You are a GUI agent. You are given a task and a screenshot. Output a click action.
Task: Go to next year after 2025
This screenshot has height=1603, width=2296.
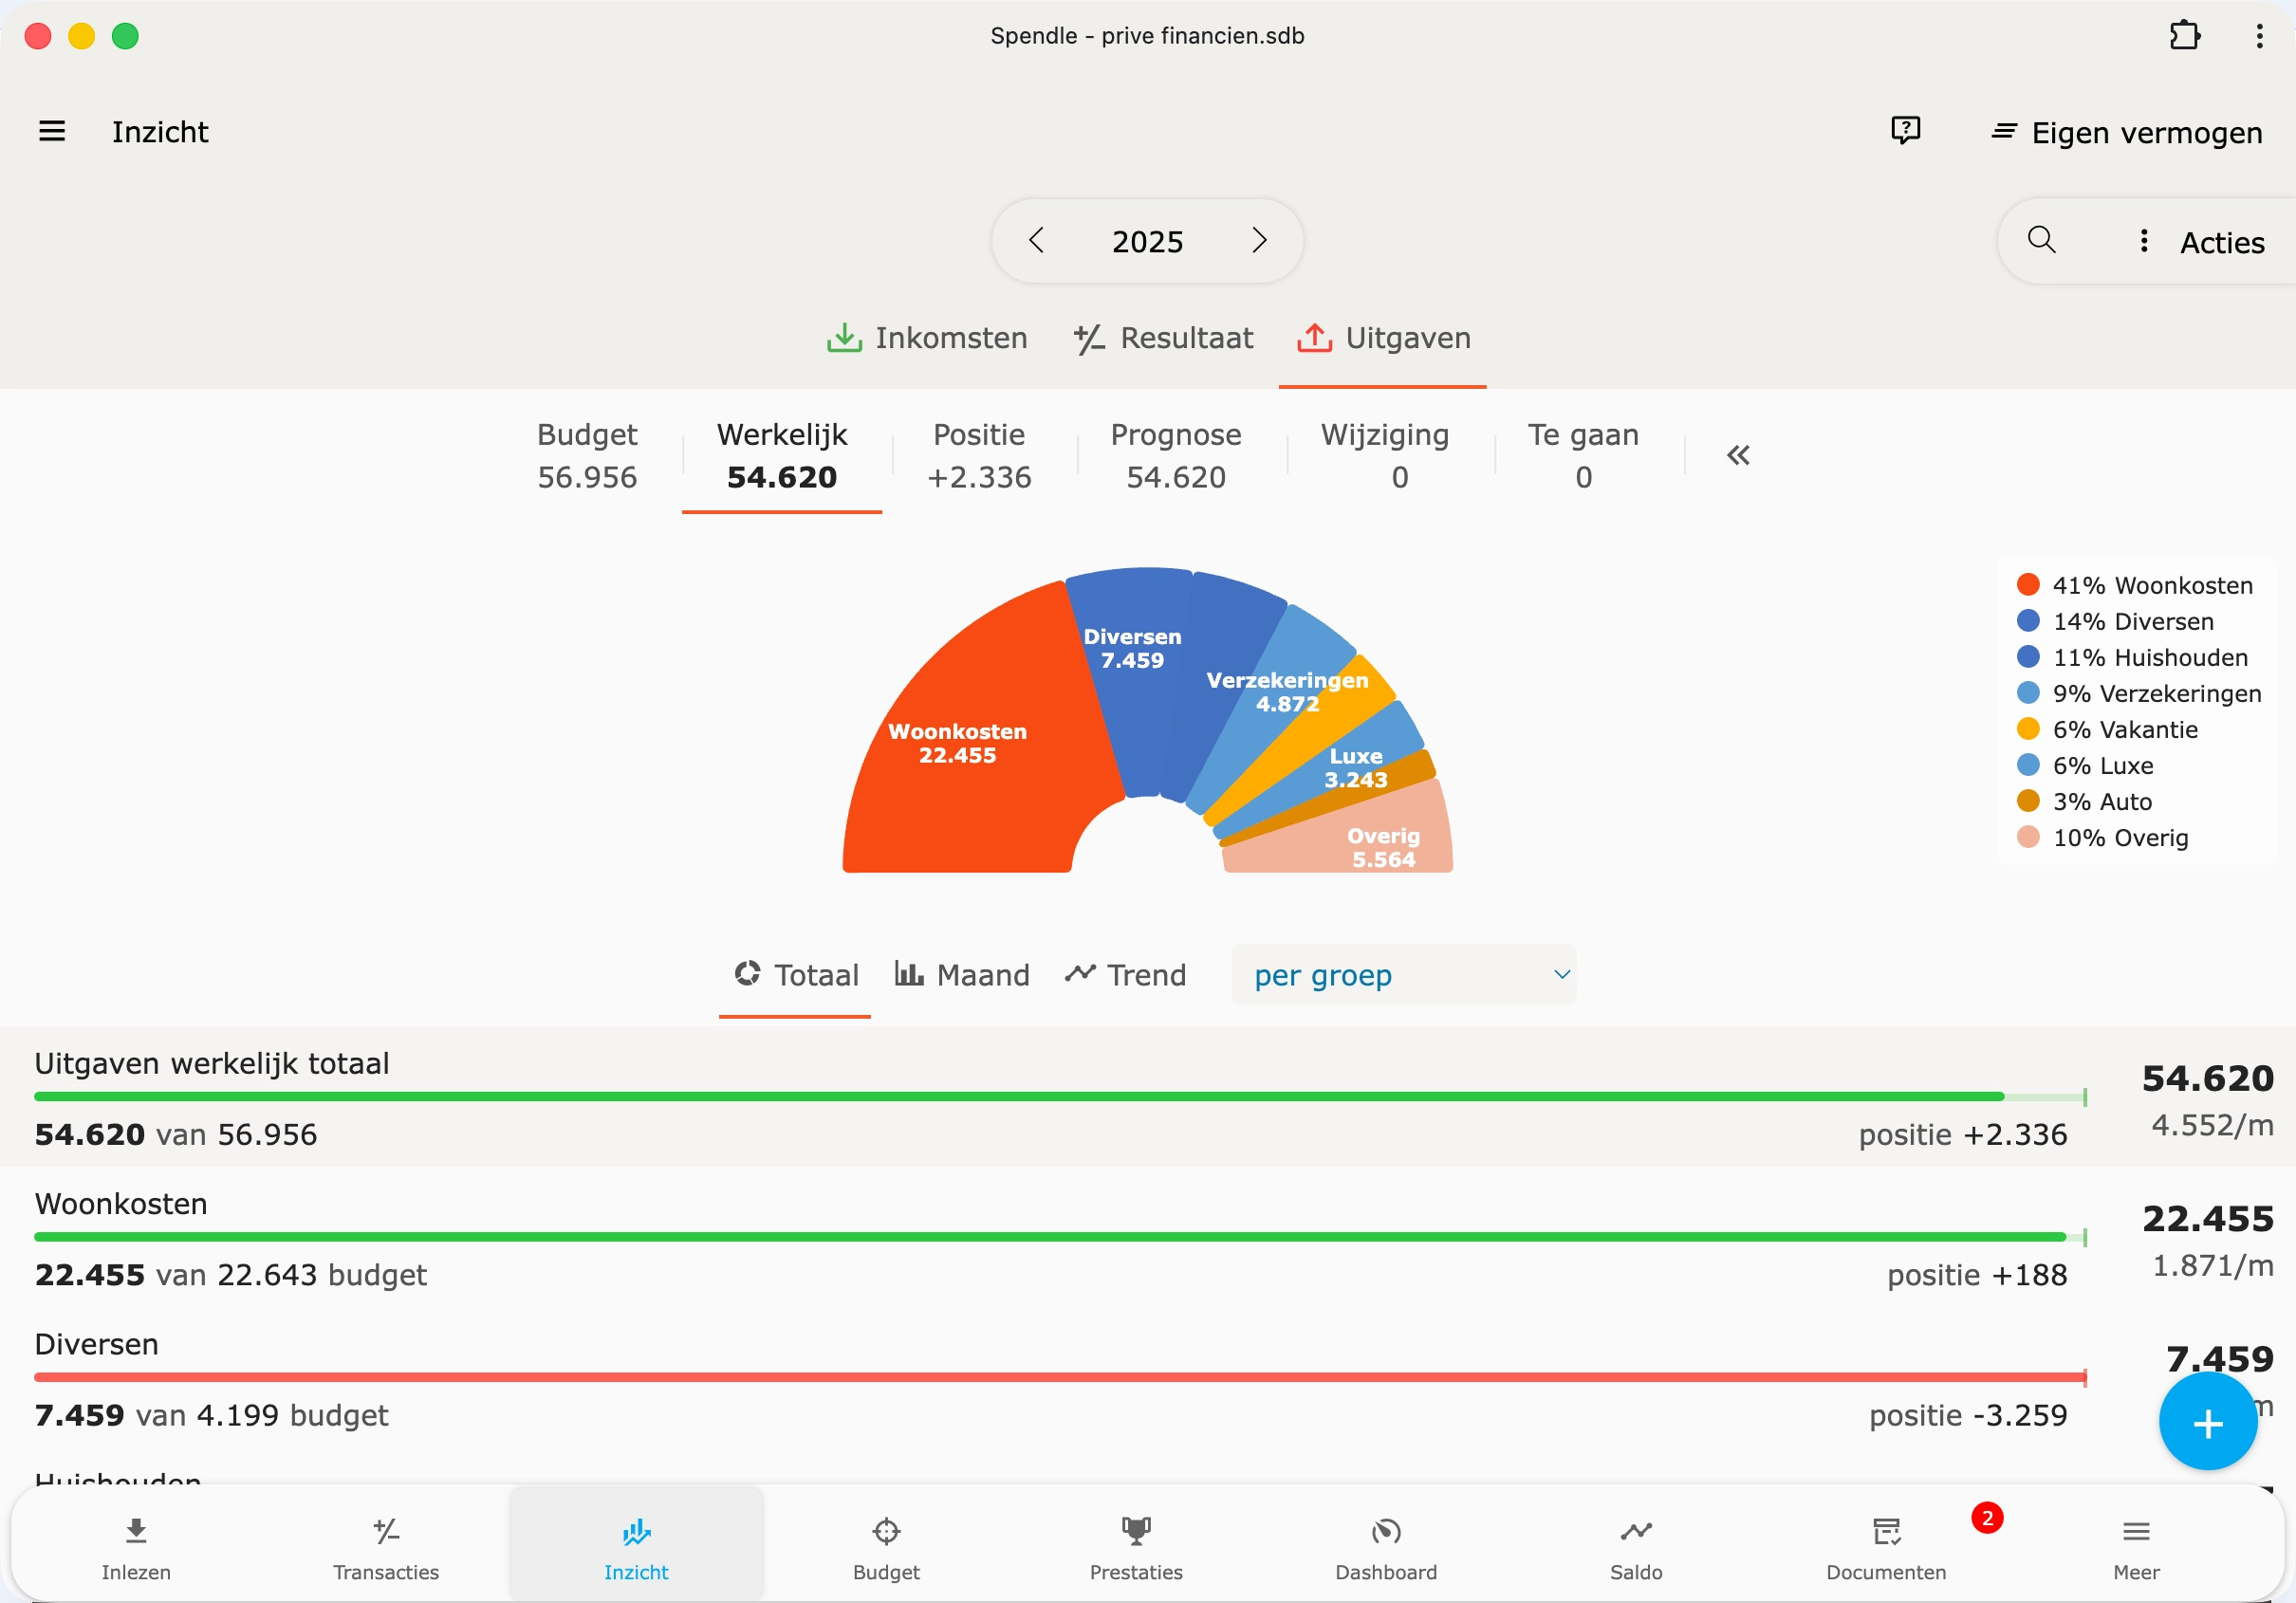point(1259,240)
